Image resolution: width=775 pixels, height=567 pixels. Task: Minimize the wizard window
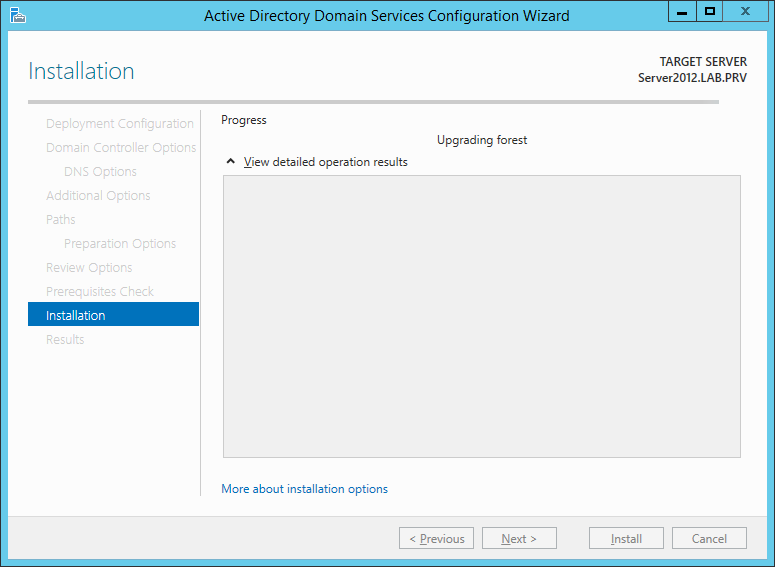pyautogui.click(x=682, y=12)
